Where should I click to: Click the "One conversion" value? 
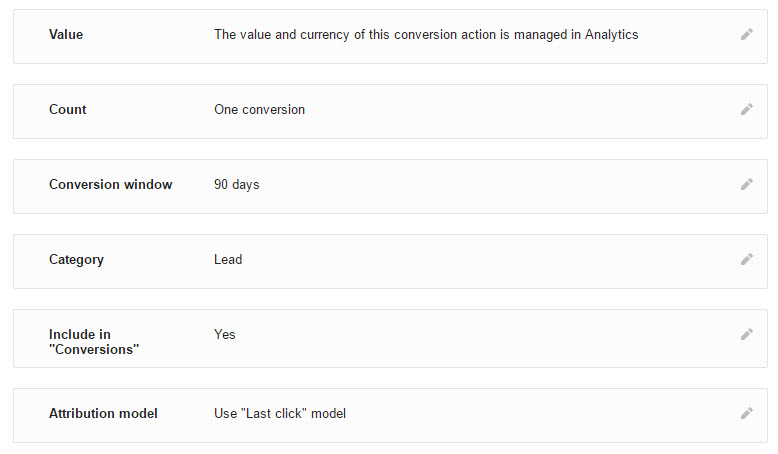click(x=259, y=110)
